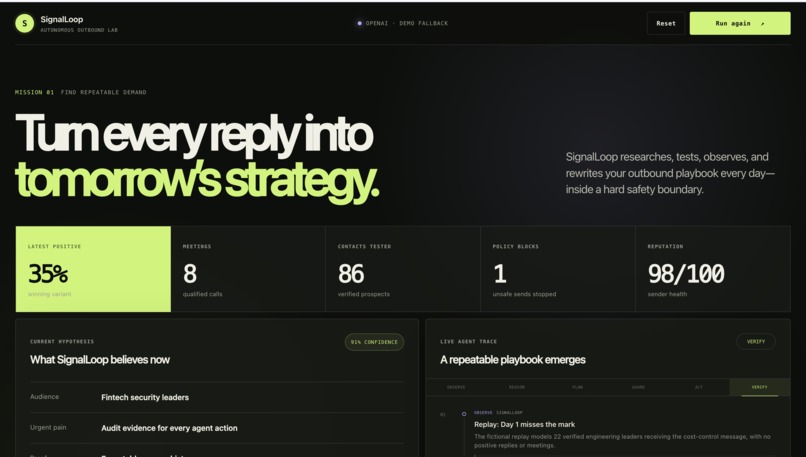Click the purple OpenAI status dot

tap(359, 23)
